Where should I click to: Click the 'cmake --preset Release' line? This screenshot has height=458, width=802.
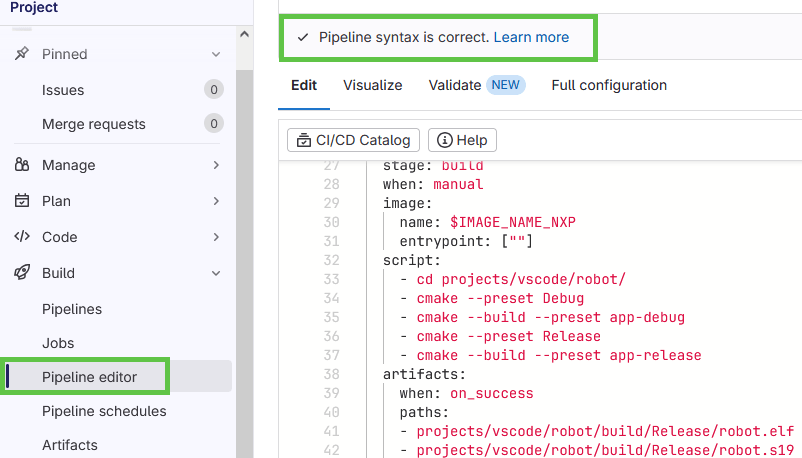500,336
